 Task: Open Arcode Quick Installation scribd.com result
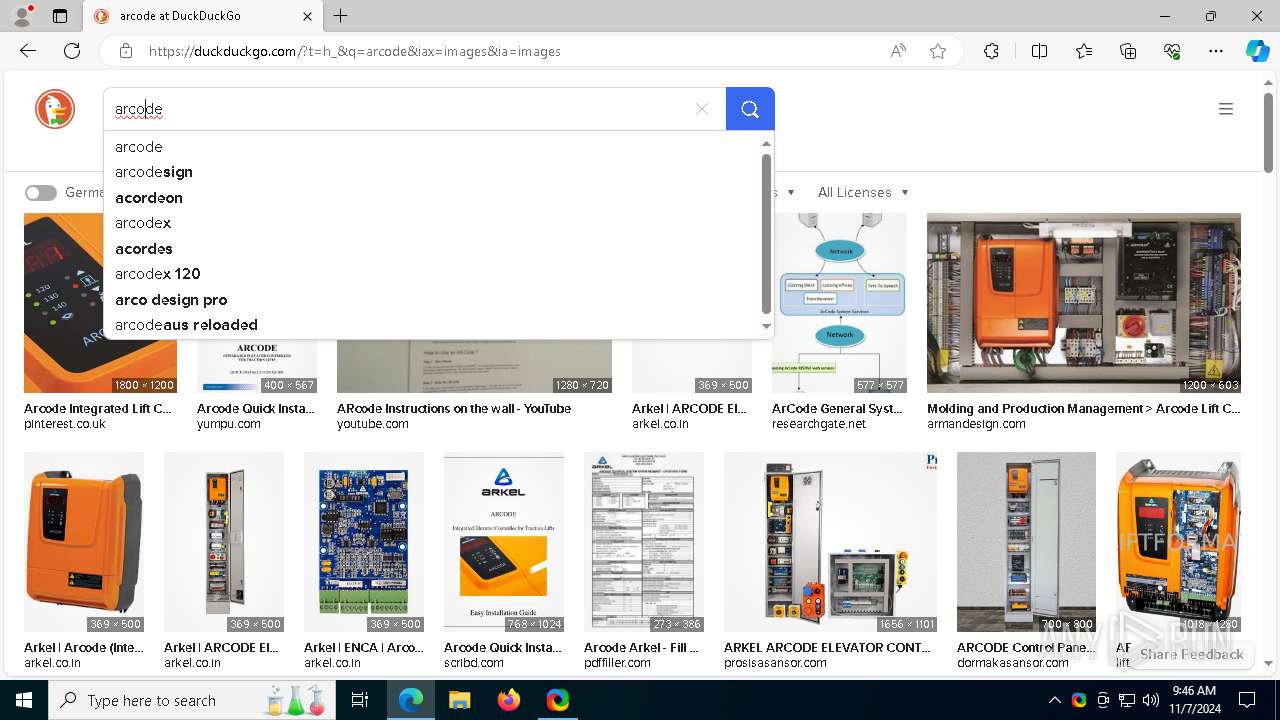point(503,647)
